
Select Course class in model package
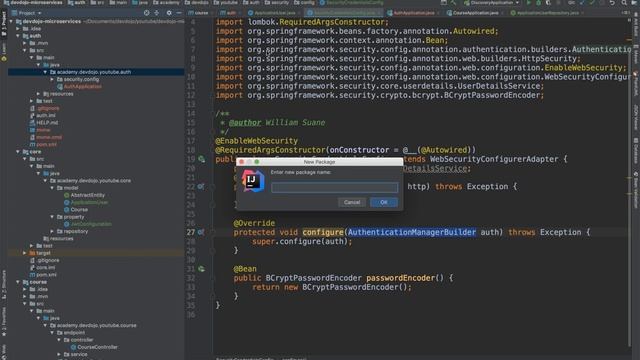coord(79,209)
